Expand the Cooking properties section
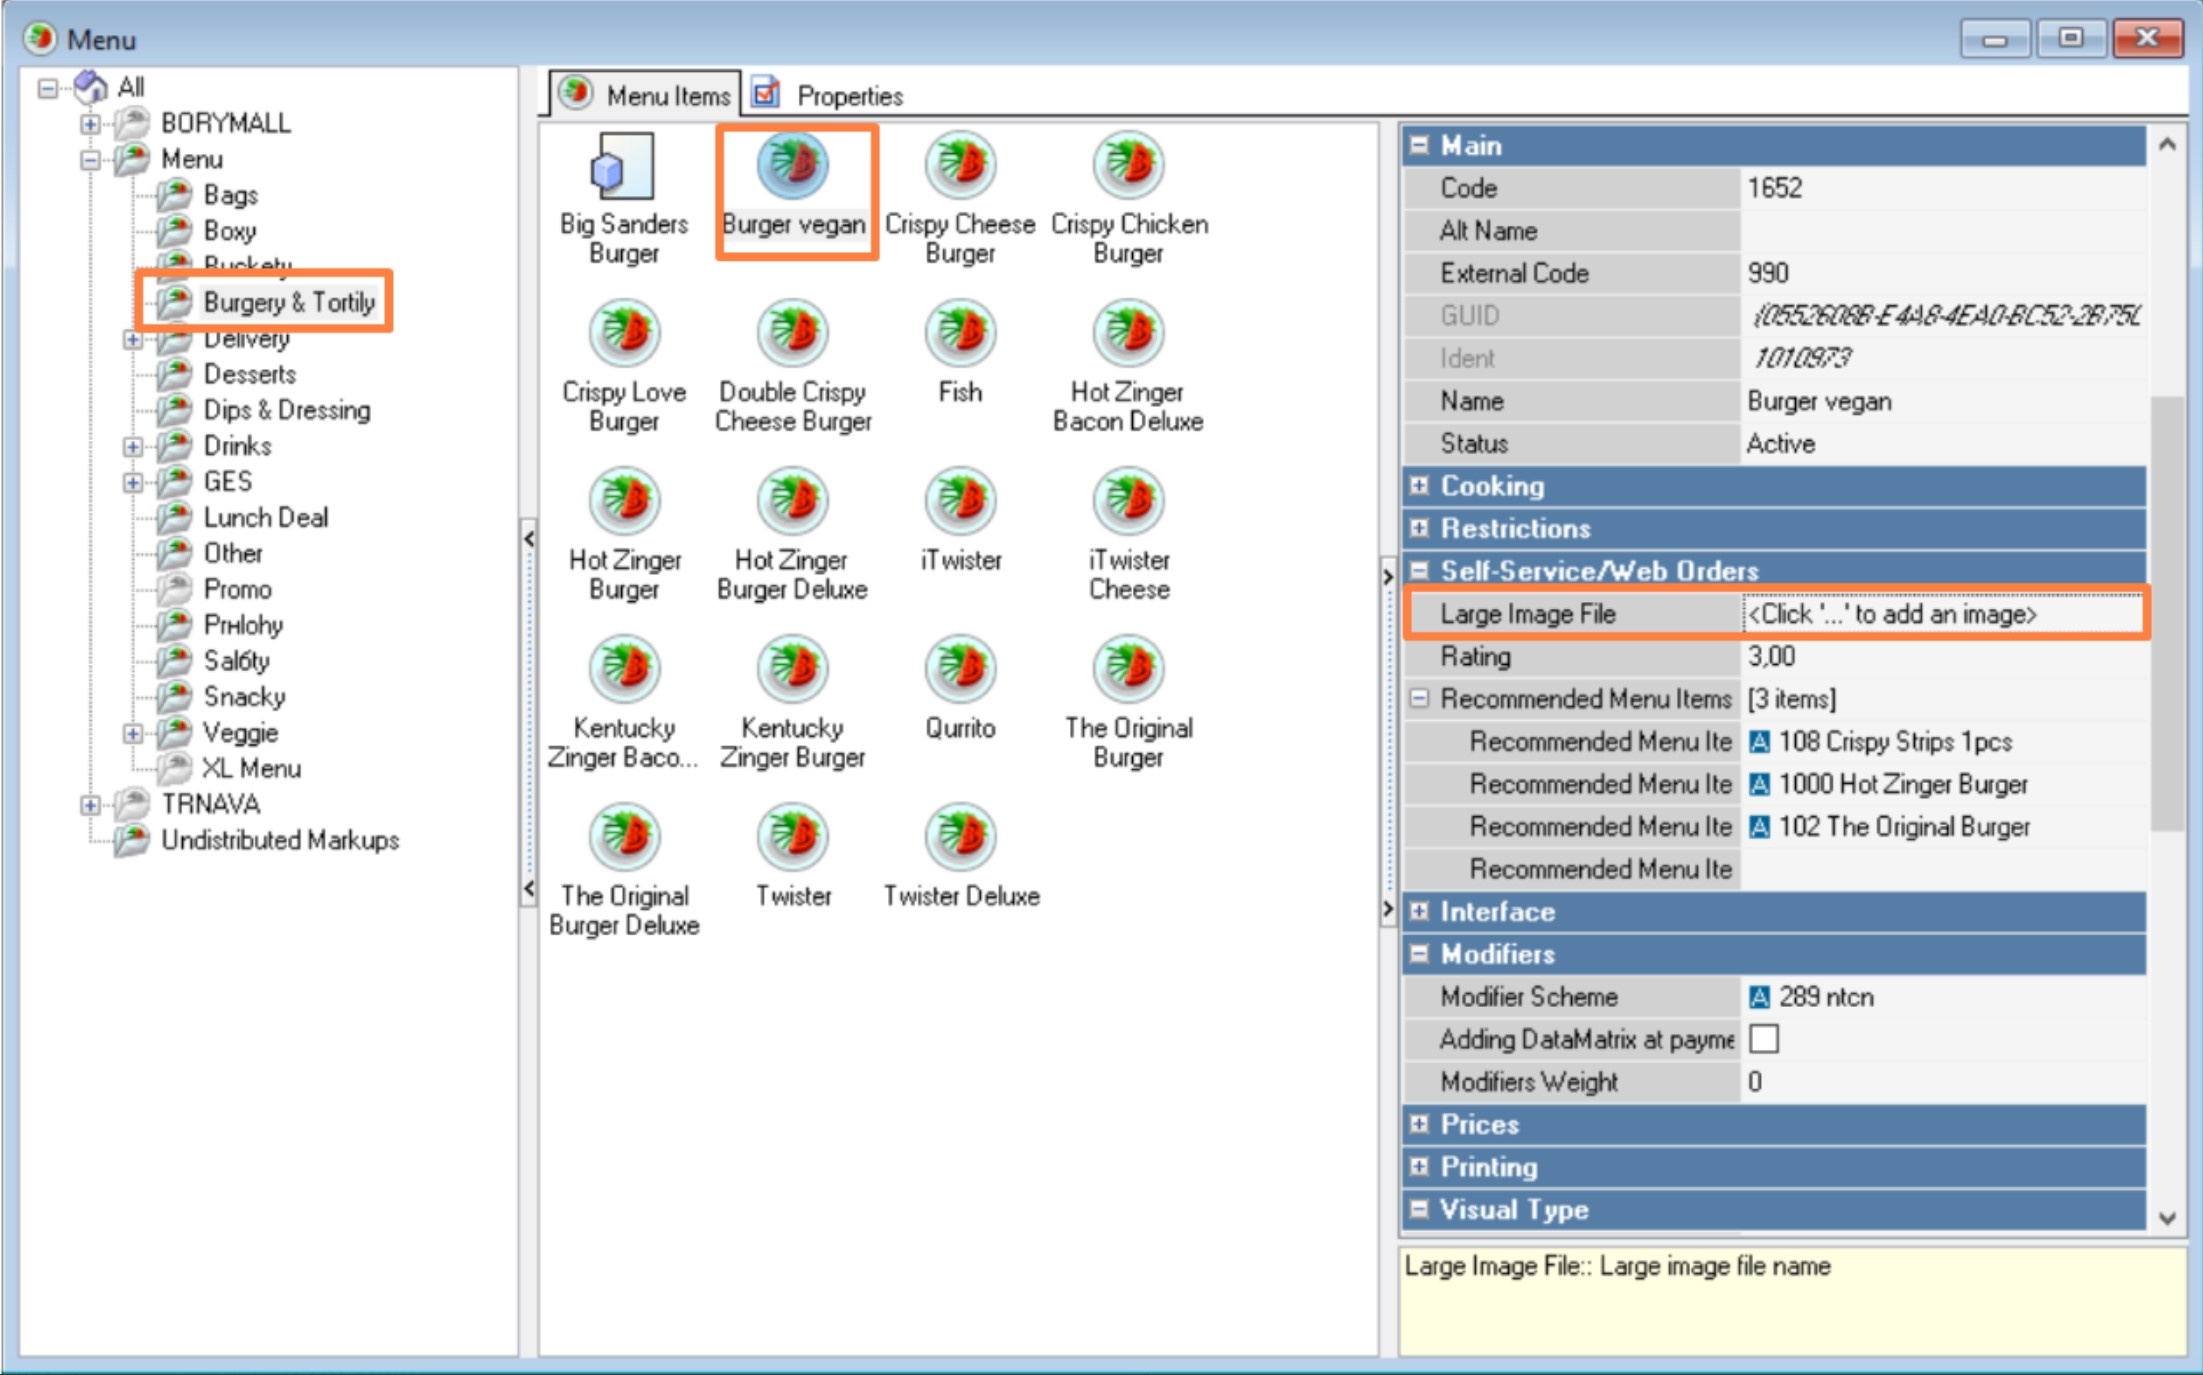 [x=1419, y=486]
